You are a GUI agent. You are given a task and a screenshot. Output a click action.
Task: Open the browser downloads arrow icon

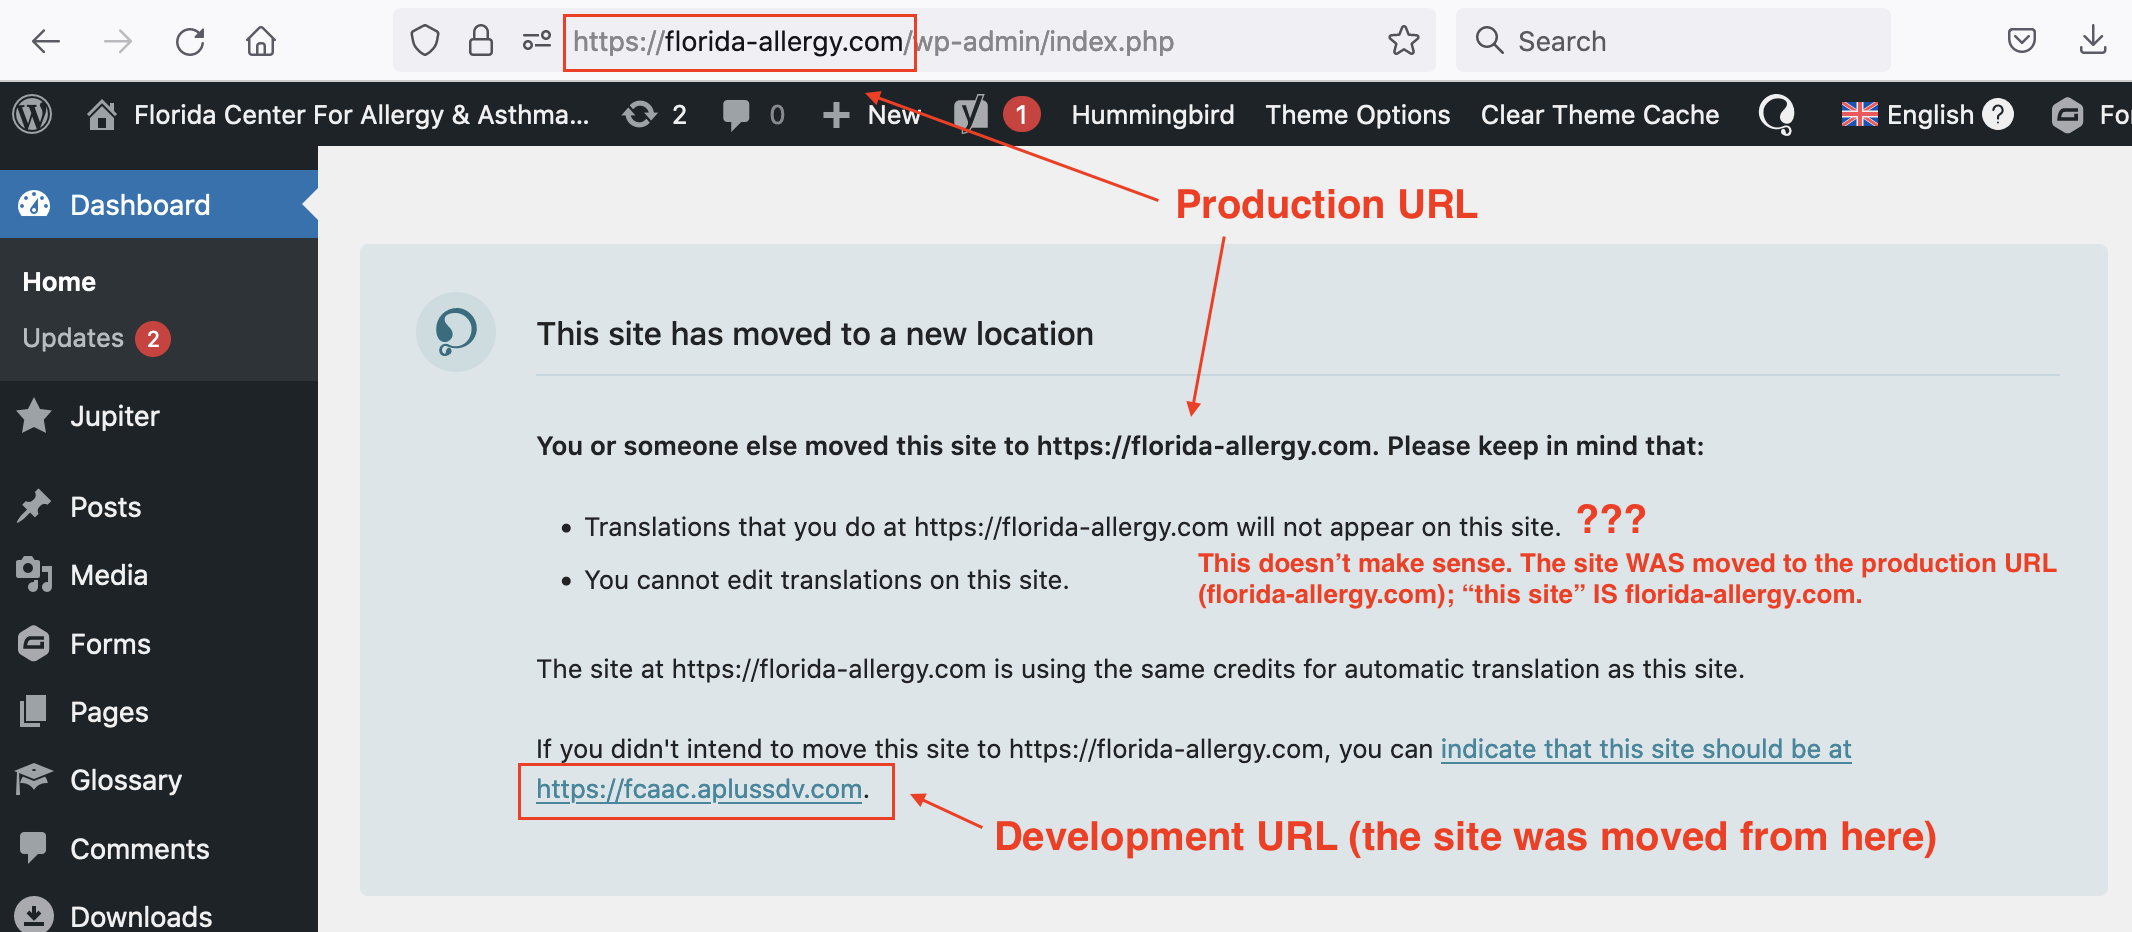(x=2093, y=41)
